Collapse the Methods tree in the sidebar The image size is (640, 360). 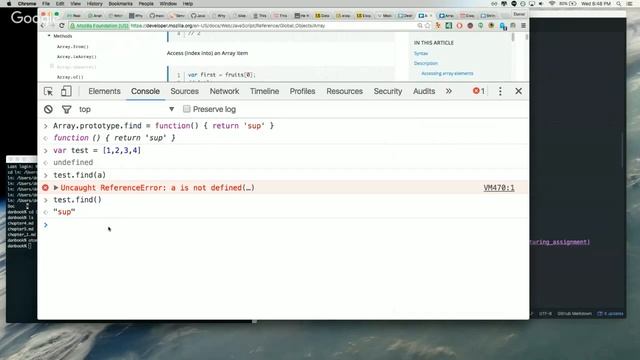49,36
